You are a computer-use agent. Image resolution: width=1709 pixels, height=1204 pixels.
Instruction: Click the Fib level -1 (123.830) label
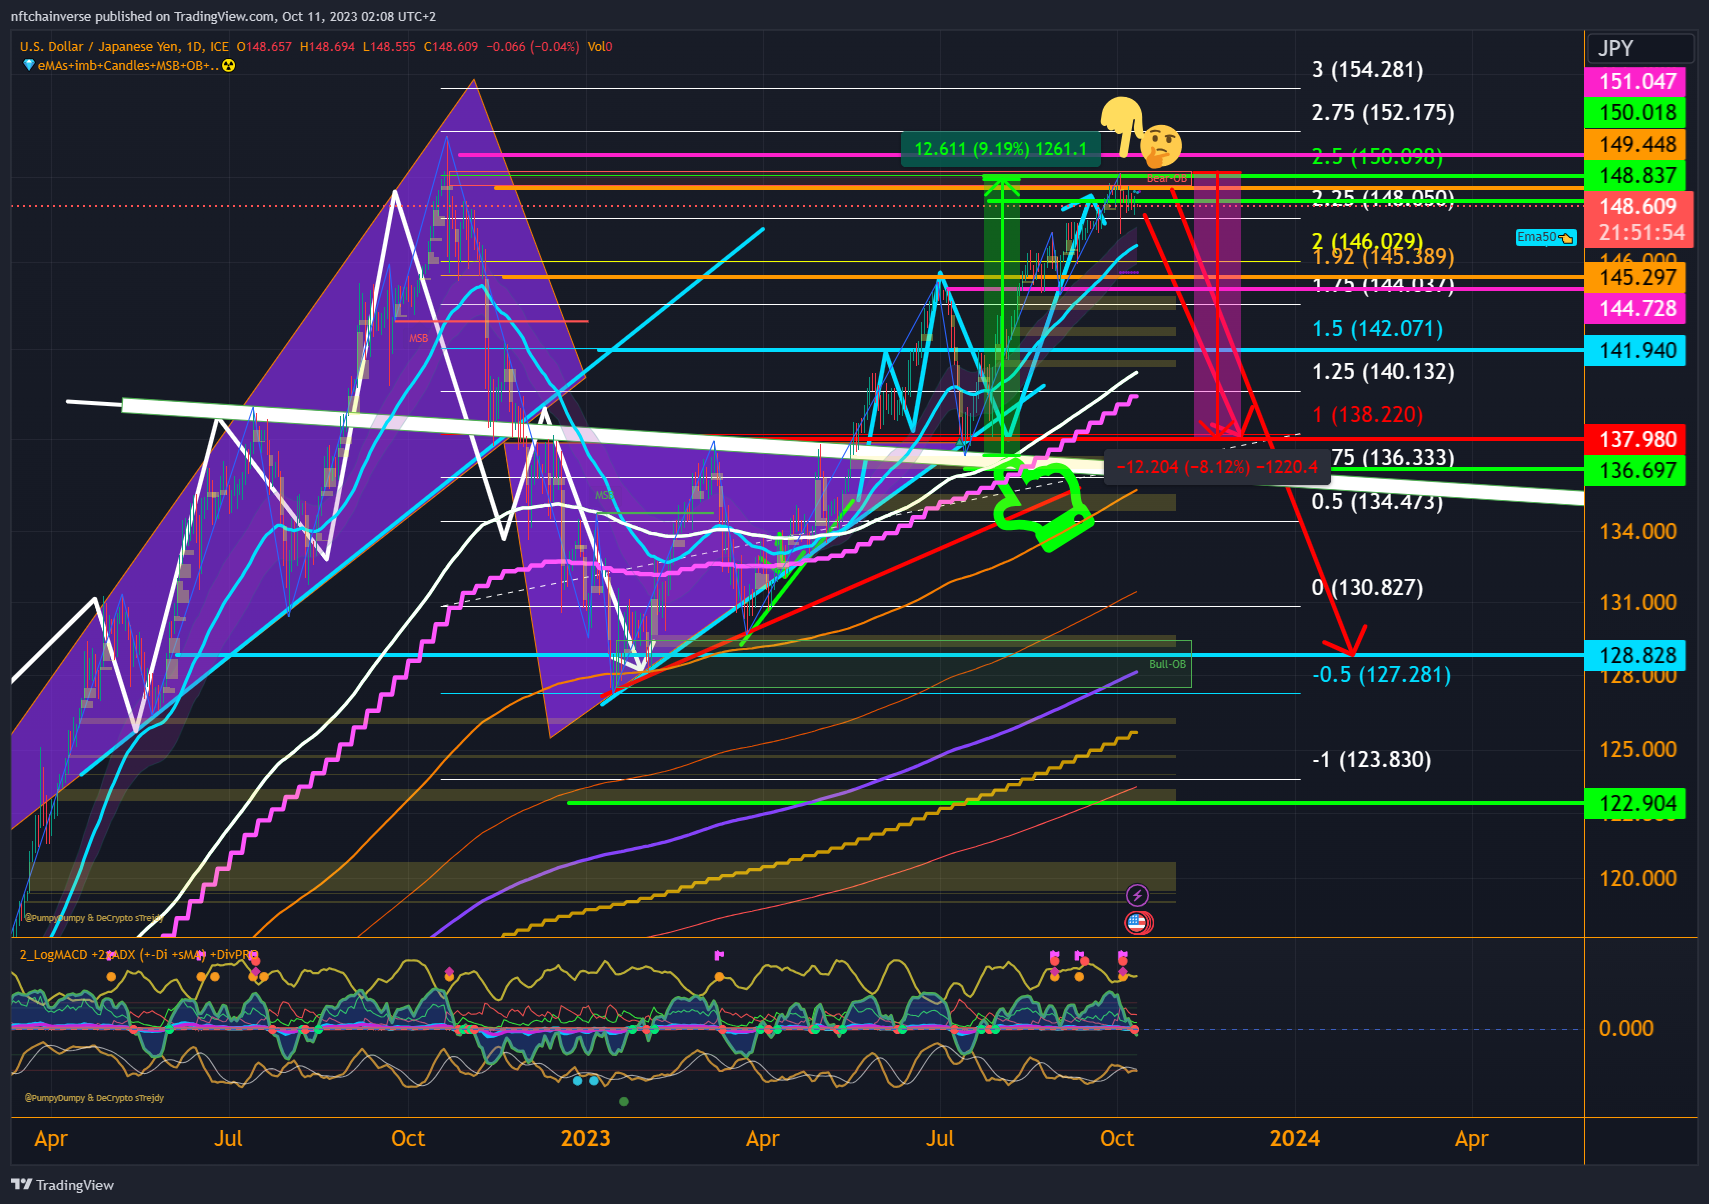click(x=1371, y=759)
